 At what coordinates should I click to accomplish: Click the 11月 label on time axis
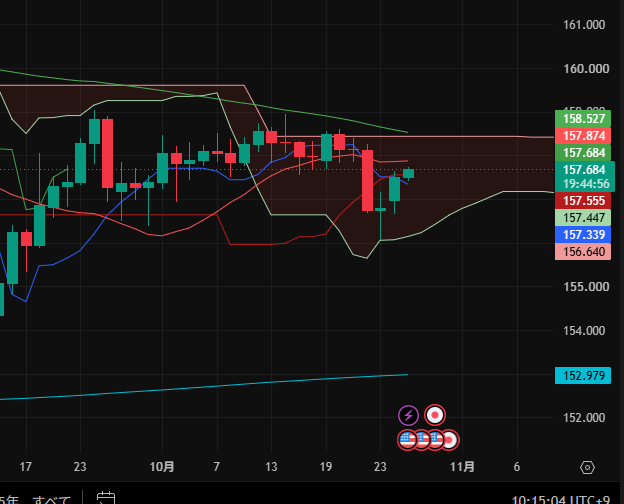click(462, 467)
